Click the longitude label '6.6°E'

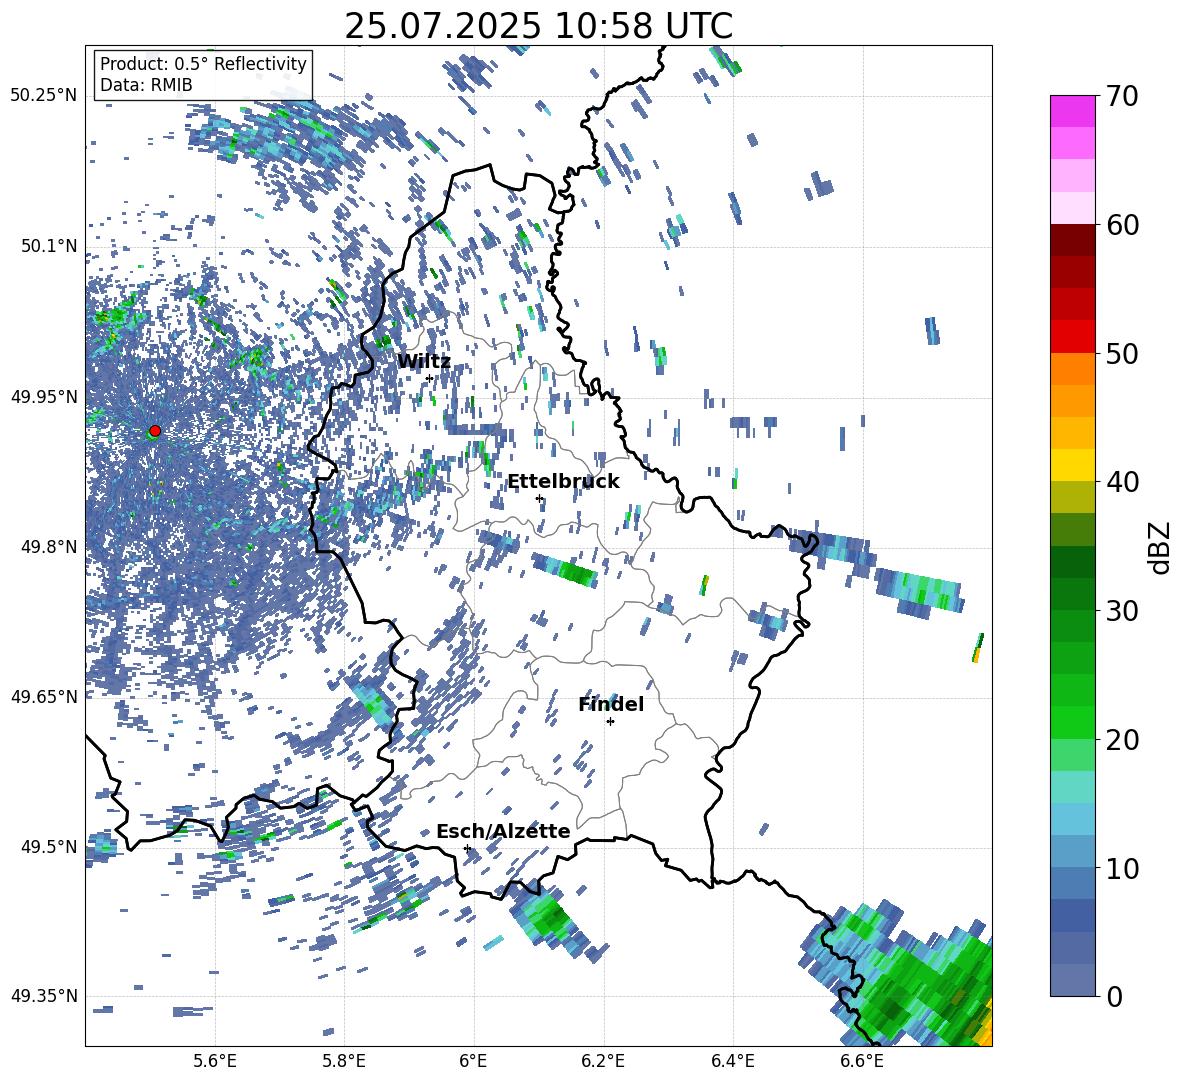coord(862,1061)
